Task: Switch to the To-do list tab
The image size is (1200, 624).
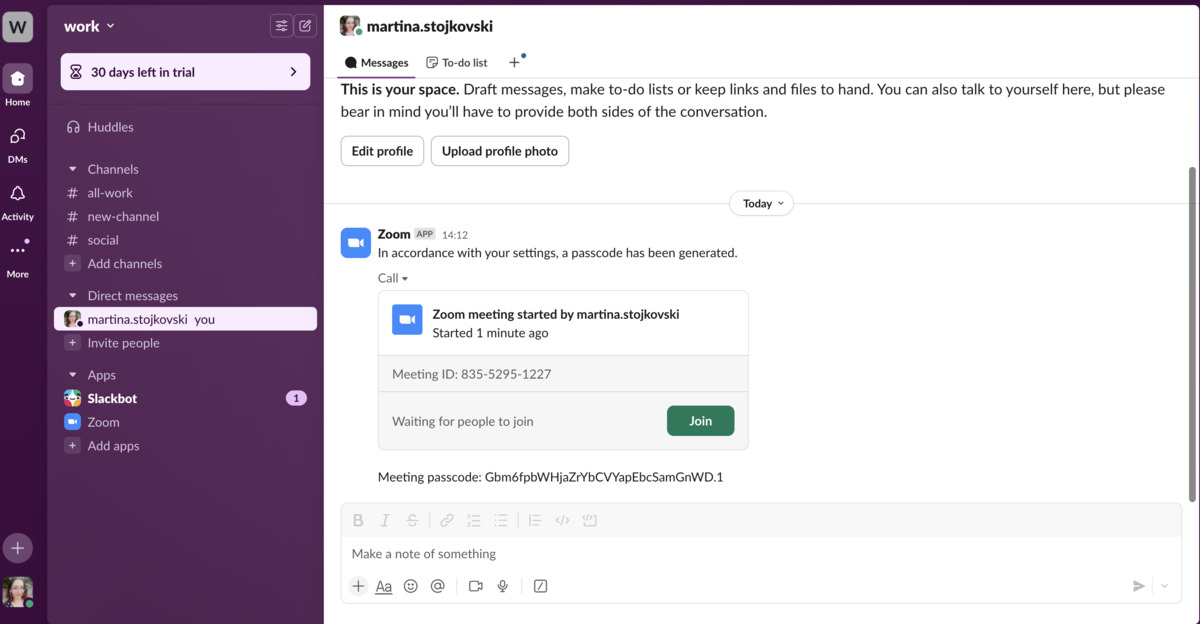Action: (x=457, y=62)
